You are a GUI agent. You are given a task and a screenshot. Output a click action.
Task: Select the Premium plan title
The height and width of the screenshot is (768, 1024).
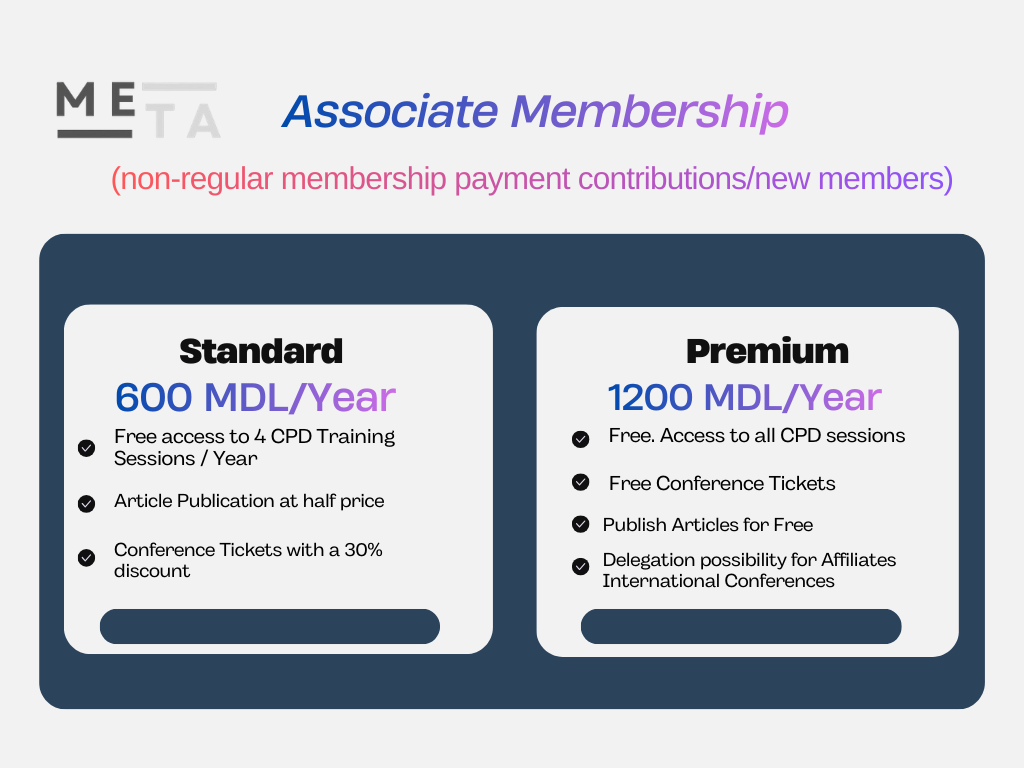pyautogui.click(x=767, y=351)
